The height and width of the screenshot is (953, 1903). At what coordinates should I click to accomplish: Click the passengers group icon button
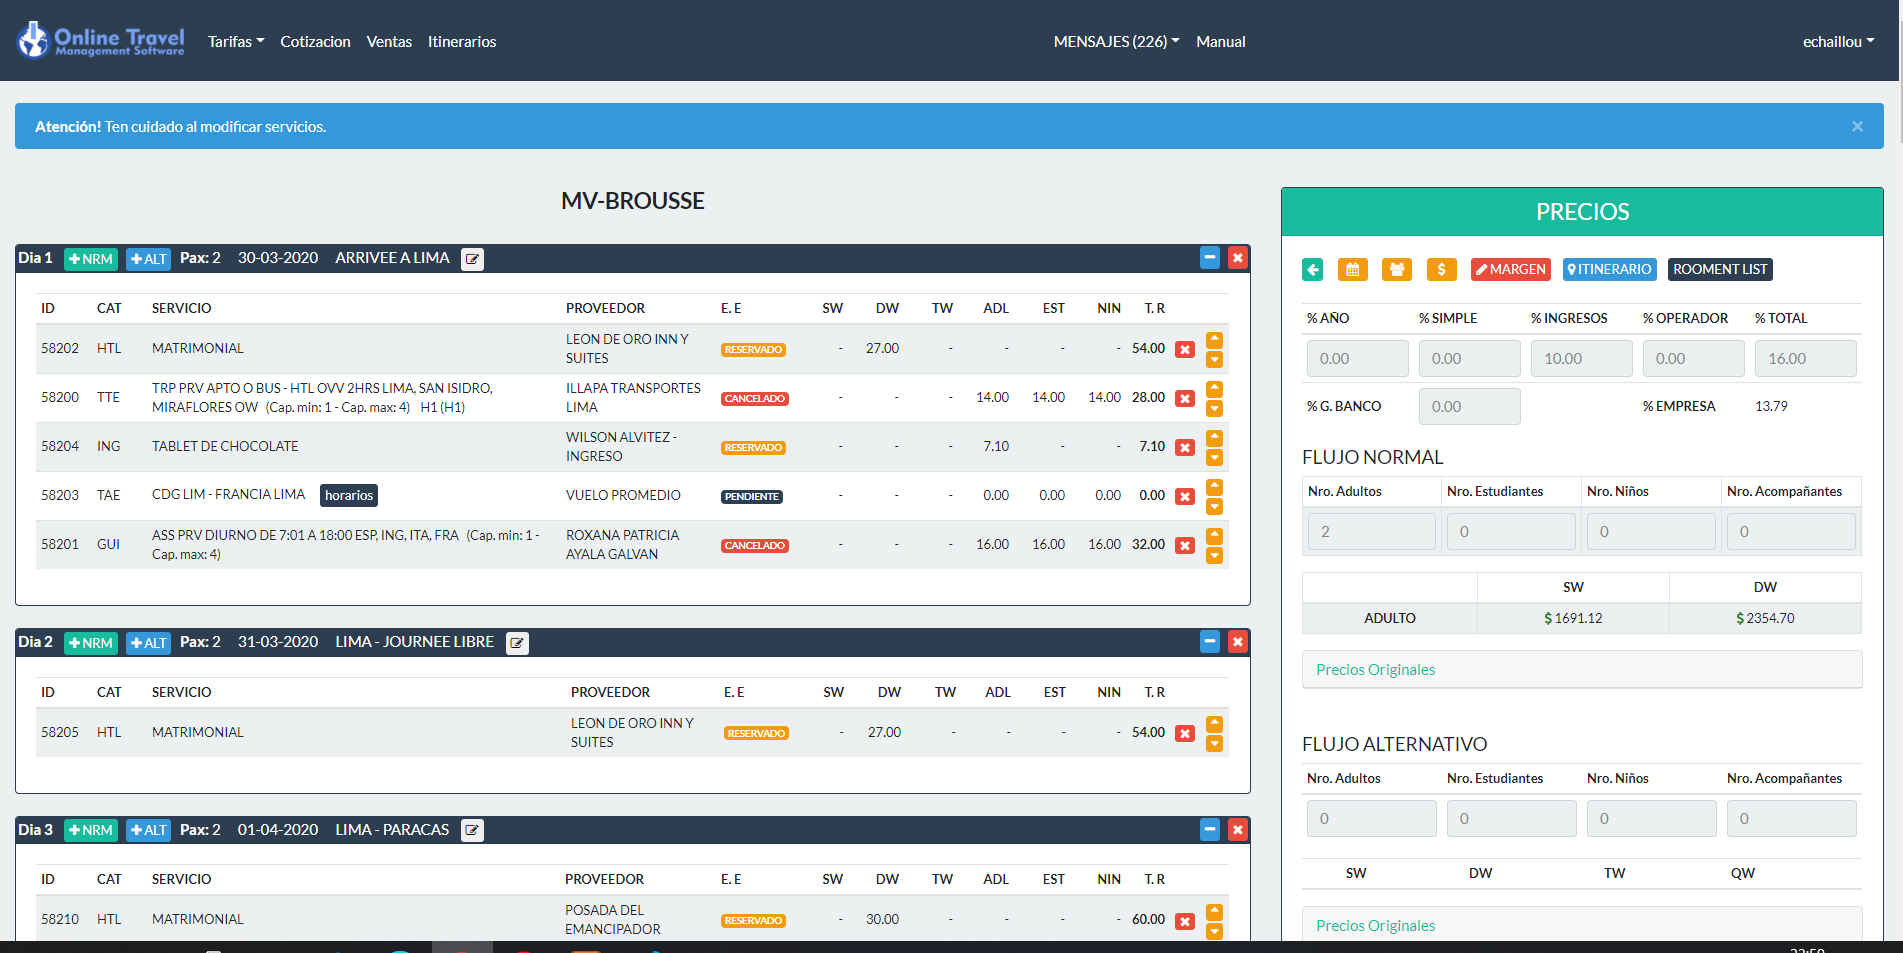pos(1396,269)
